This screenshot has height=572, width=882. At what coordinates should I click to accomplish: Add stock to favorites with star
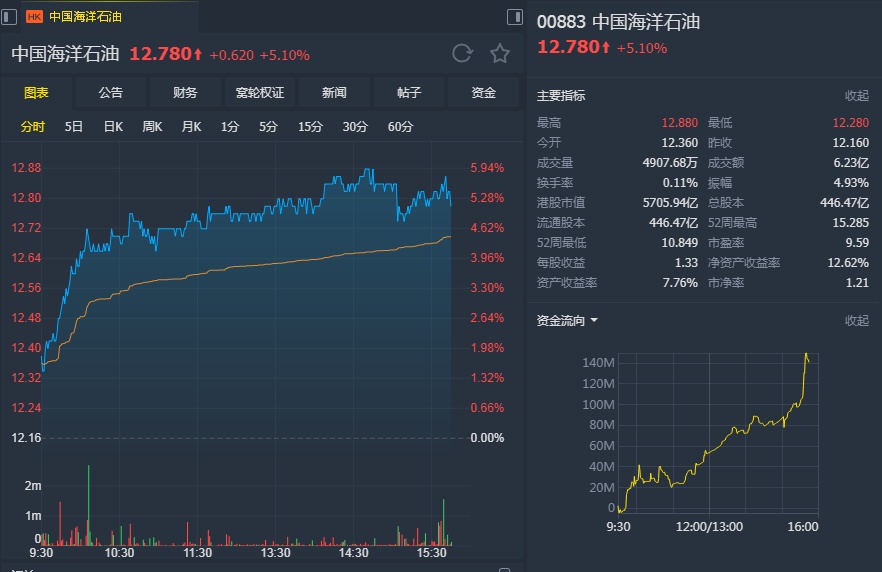[x=500, y=53]
